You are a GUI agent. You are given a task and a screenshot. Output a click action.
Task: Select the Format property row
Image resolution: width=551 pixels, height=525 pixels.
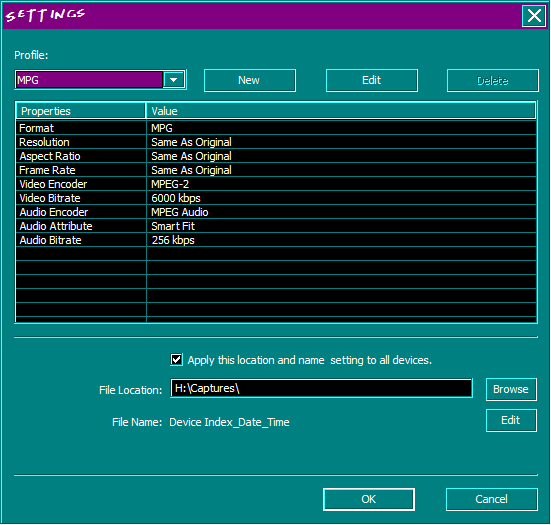pos(276,128)
